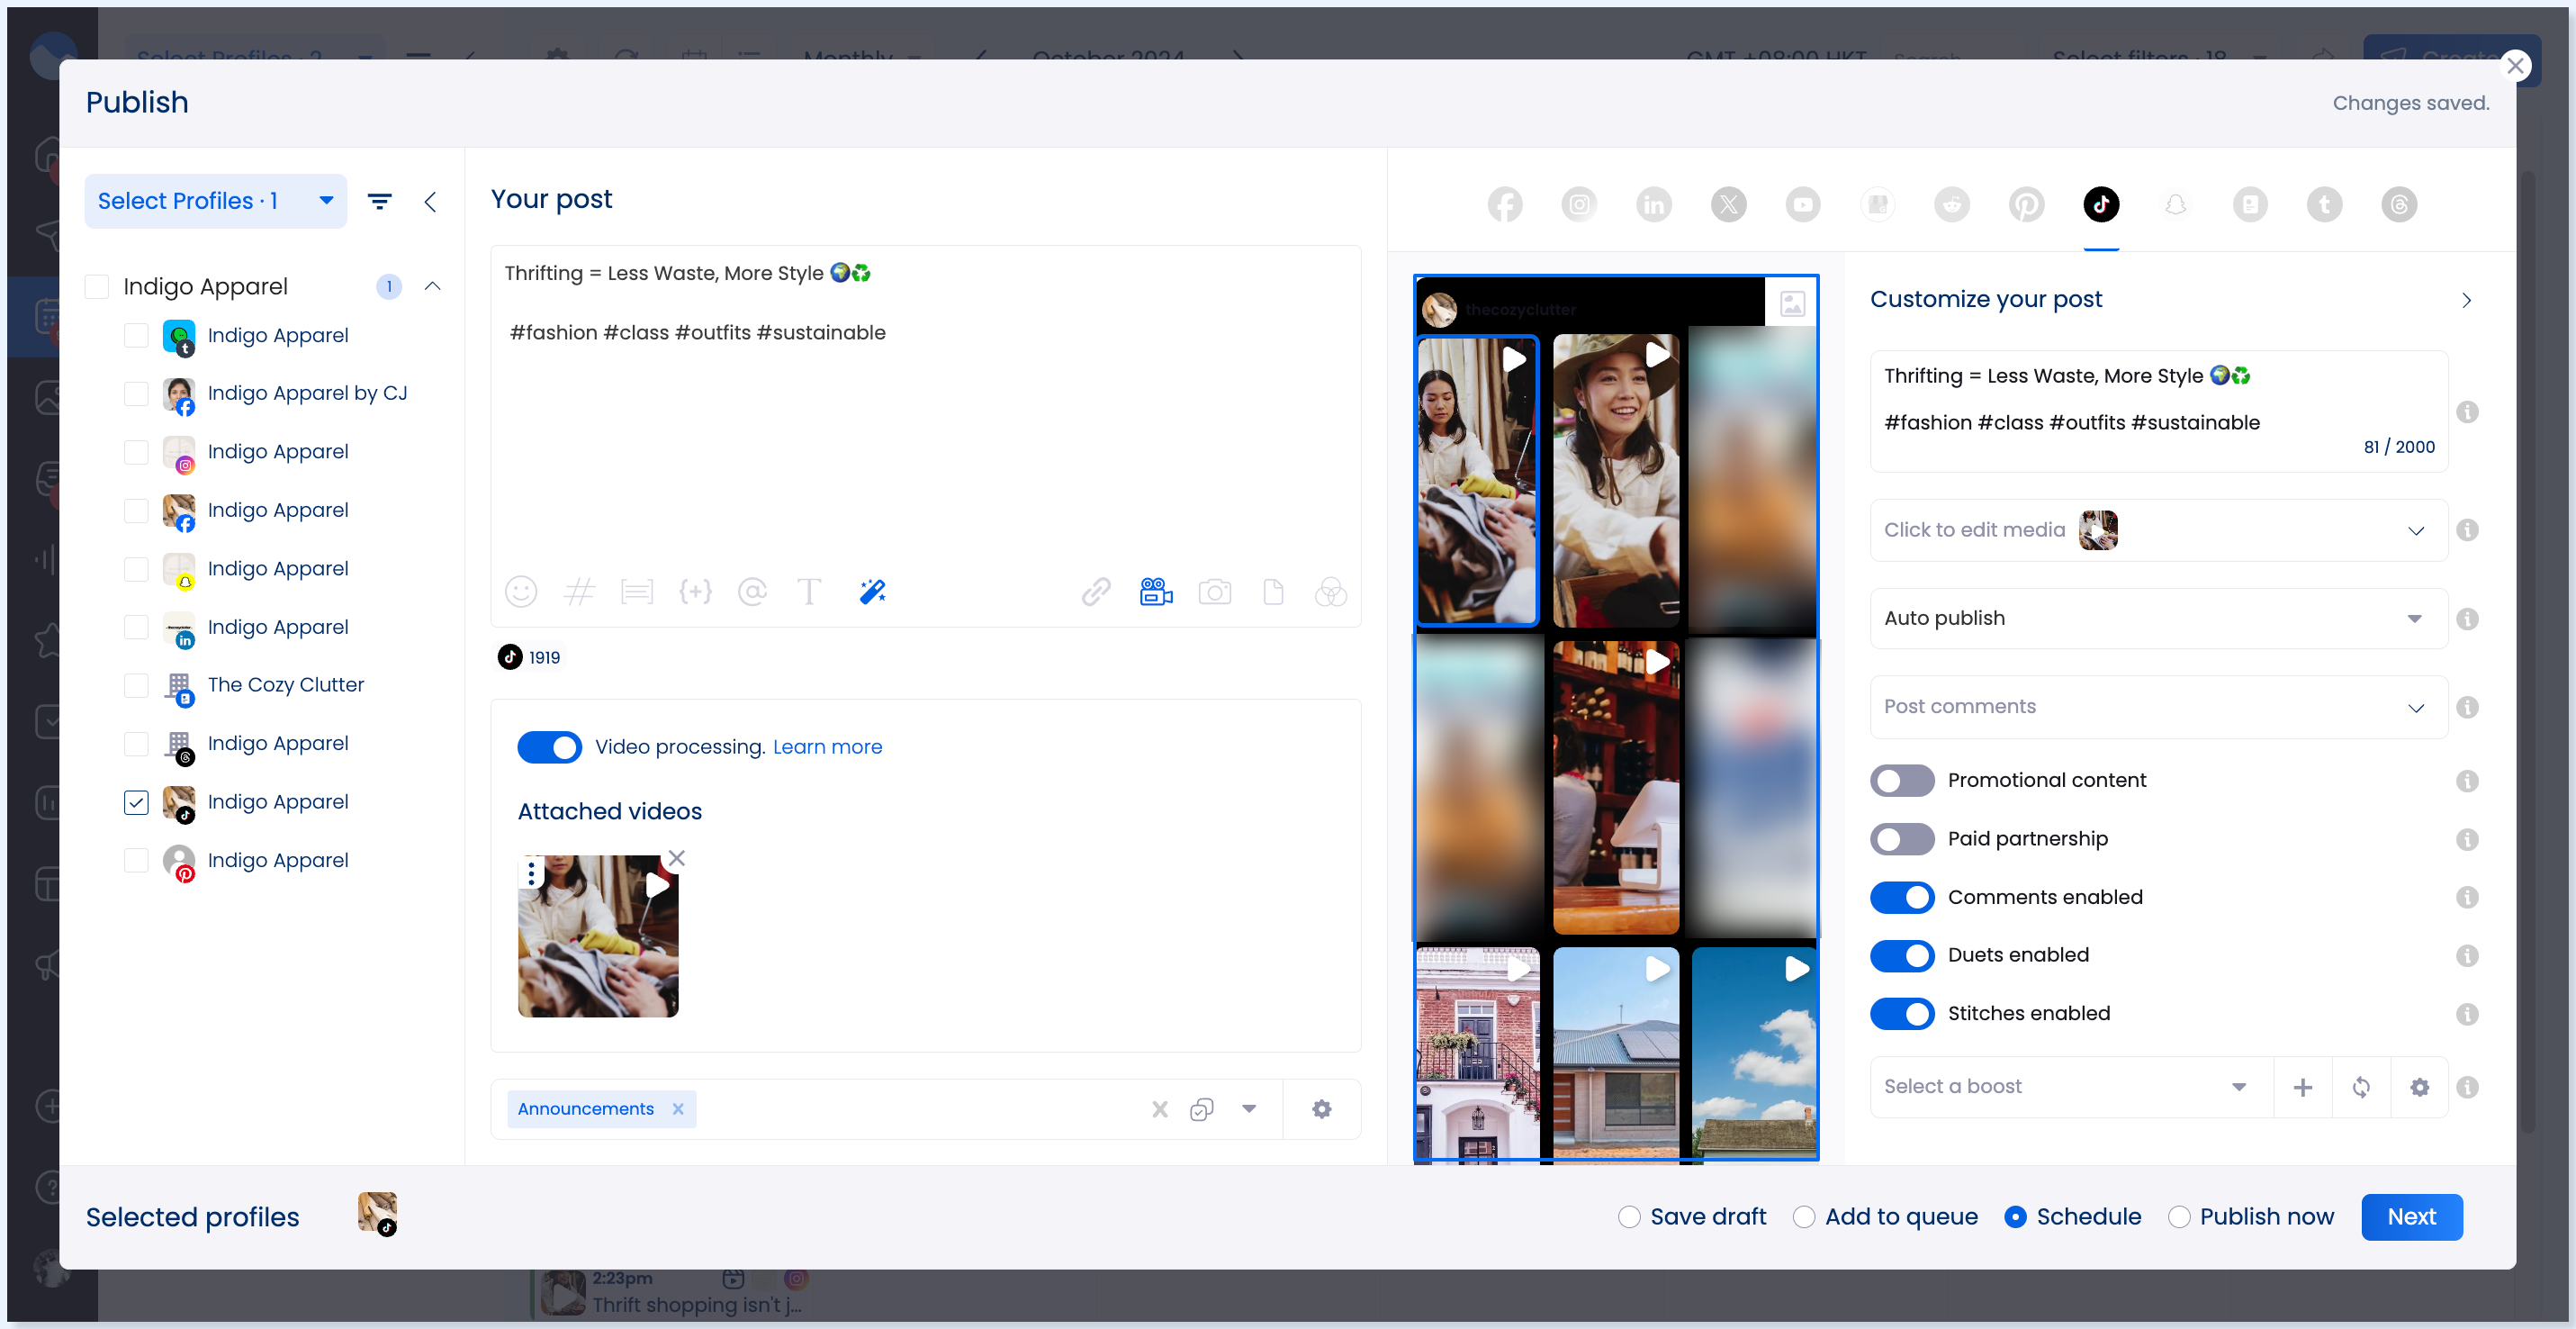Remove the Announcements label tag

(678, 1109)
